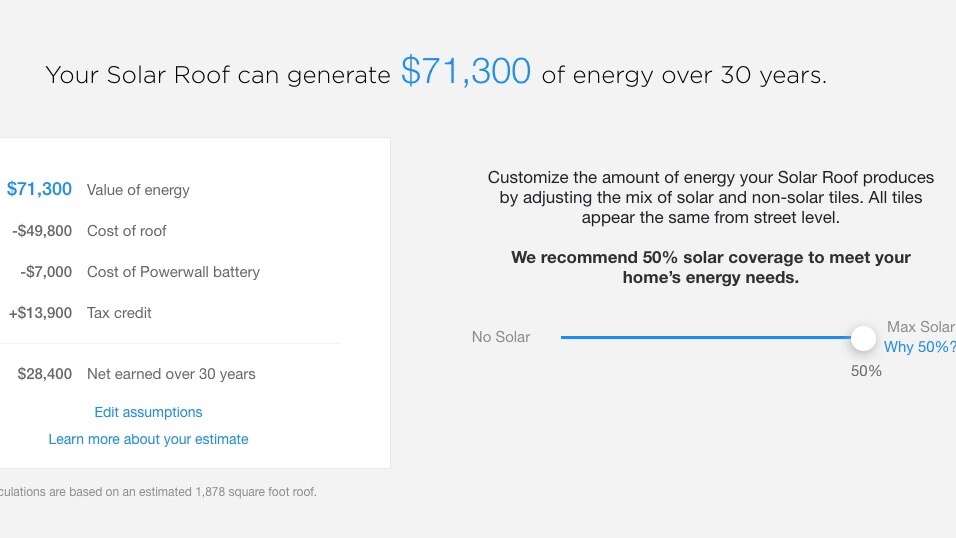The image size is (956, 538).
Task: Click the -$49,800 roof cost amount
Action: coord(42,231)
